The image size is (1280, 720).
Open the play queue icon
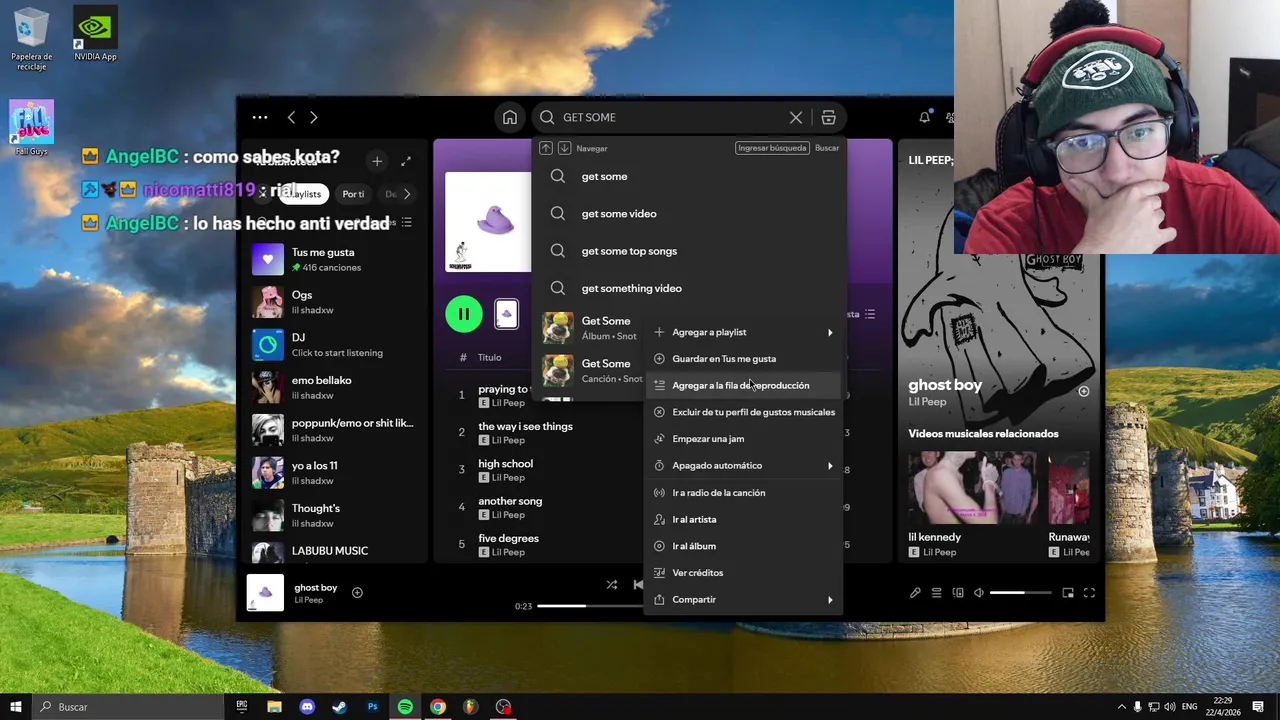coord(936,592)
